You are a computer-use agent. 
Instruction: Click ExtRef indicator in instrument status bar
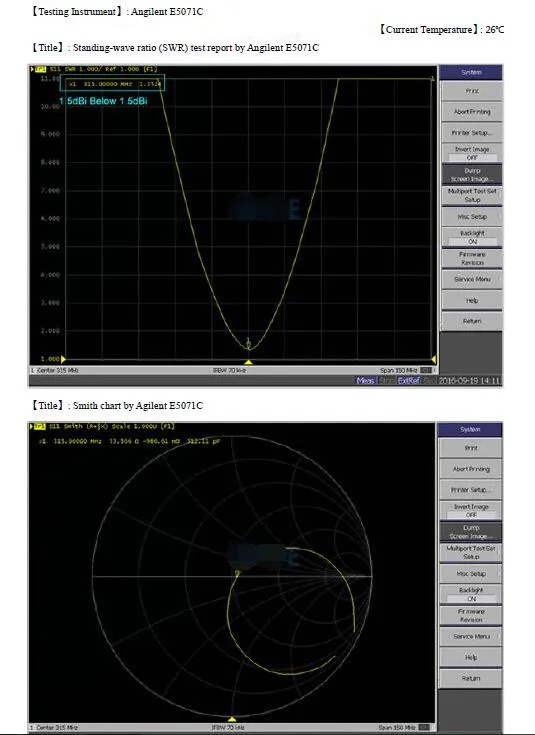409,381
